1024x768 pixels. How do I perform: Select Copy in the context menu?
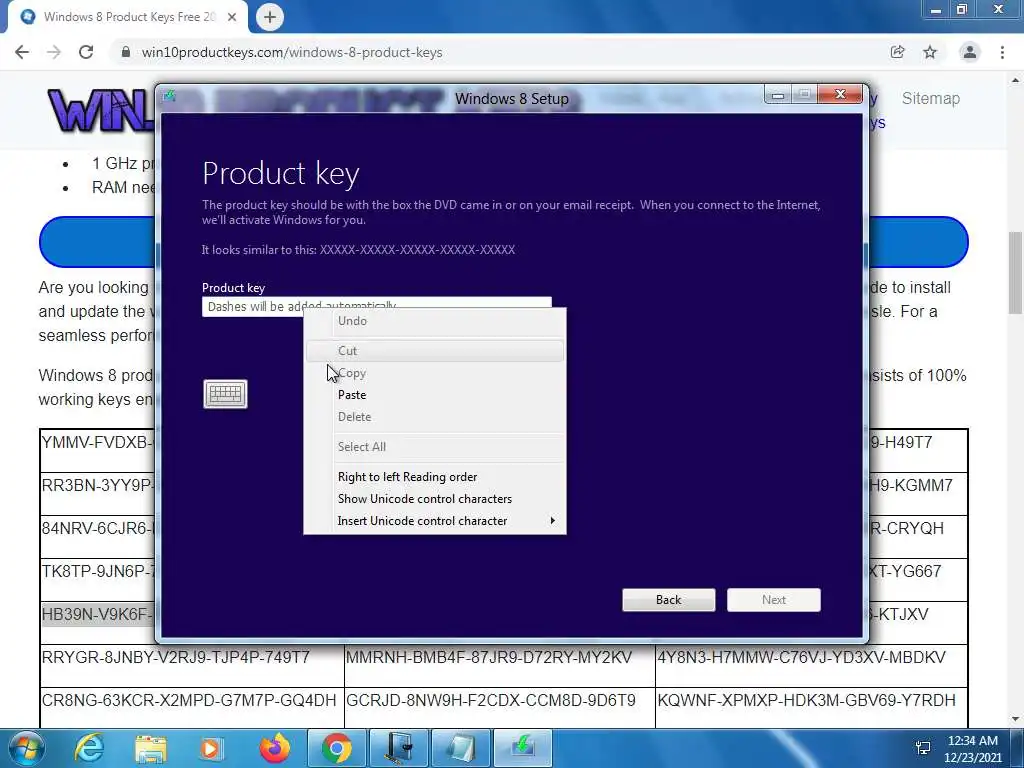(435, 373)
